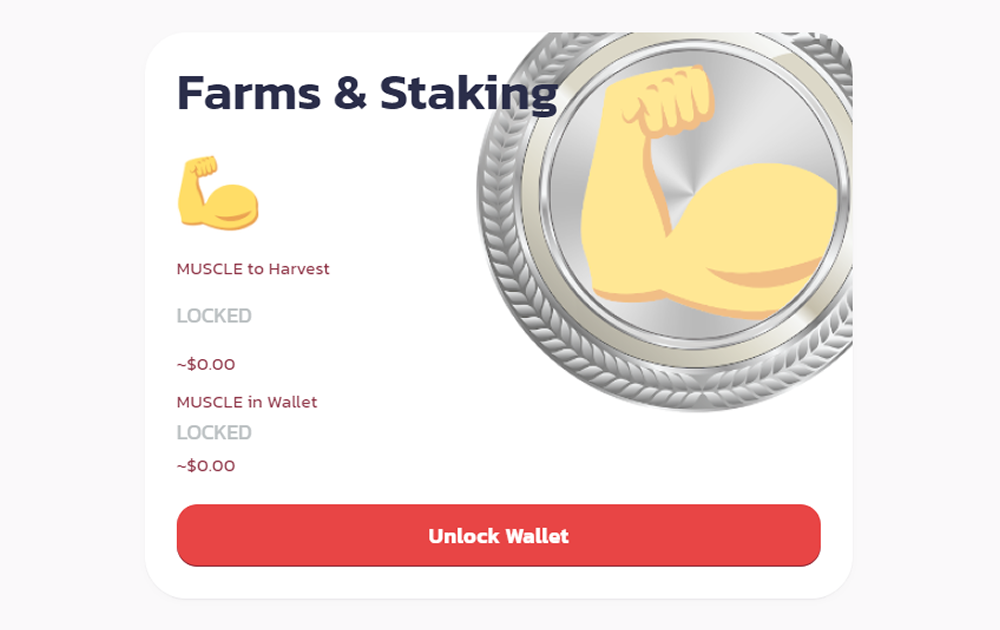Click the MUSCLE in Wallet label
The height and width of the screenshot is (630, 1000).
pyautogui.click(x=247, y=402)
